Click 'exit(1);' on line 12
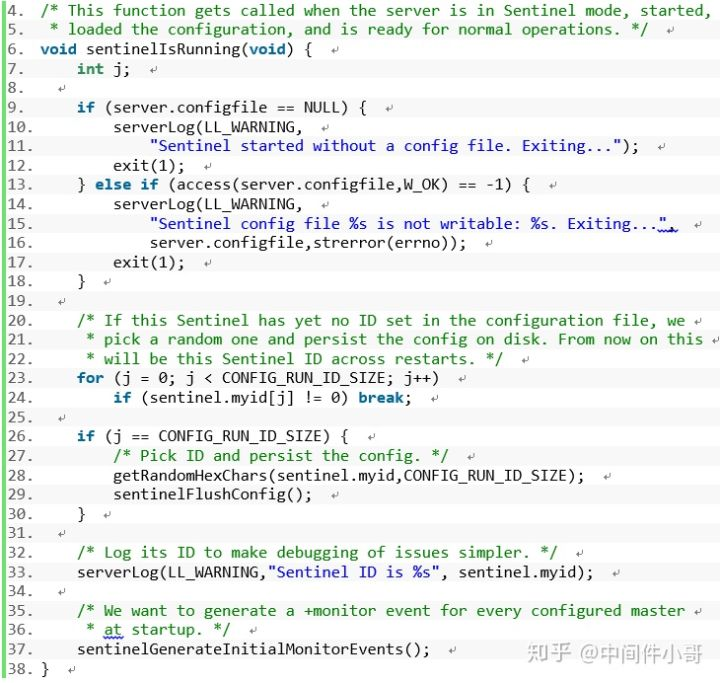 [x=149, y=166]
